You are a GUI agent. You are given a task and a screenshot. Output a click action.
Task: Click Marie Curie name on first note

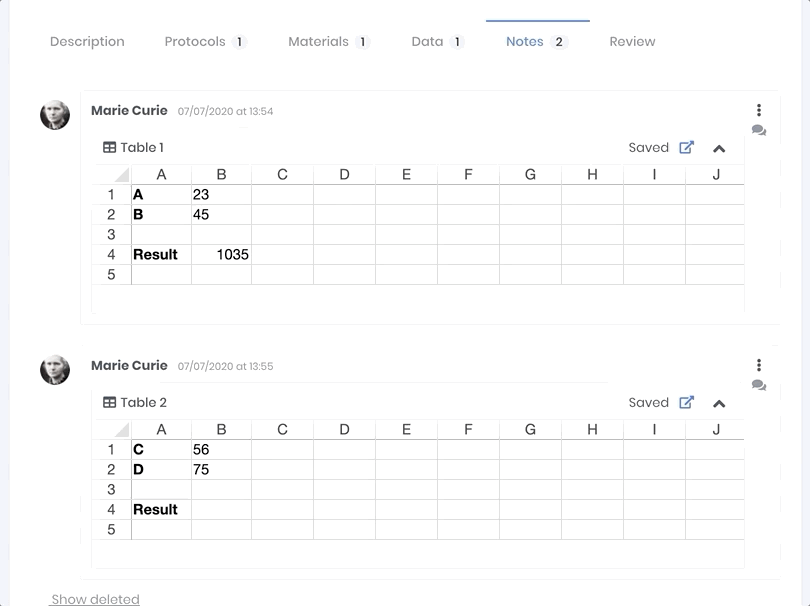[x=129, y=110]
